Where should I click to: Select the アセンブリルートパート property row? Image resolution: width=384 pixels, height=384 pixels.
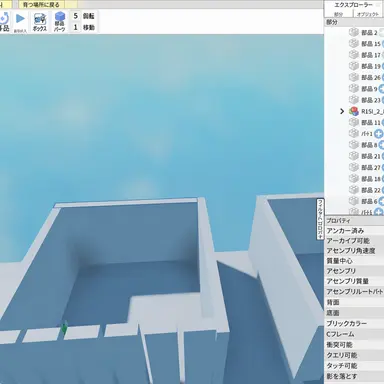click(x=354, y=291)
